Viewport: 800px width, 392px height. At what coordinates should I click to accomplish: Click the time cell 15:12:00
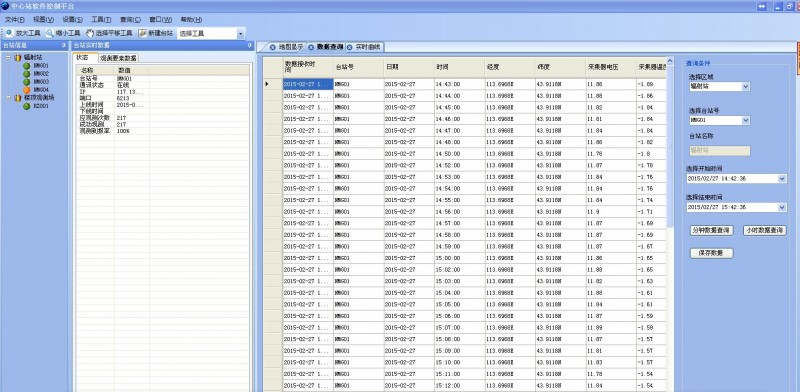[459, 386]
